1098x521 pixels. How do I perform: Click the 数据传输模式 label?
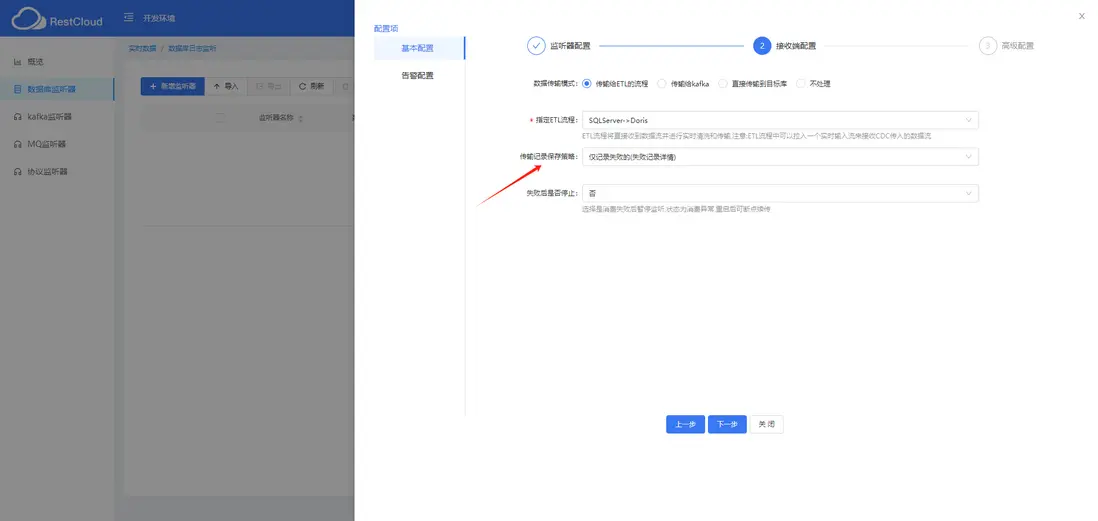tap(555, 83)
